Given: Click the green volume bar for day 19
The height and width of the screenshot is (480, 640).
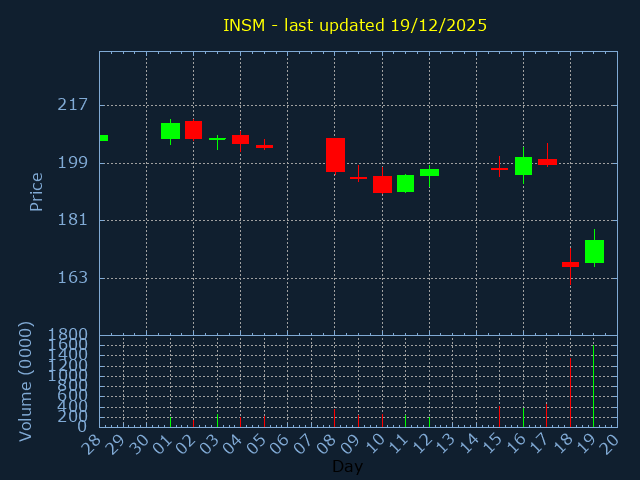Looking at the screenshot, I should (593, 386).
